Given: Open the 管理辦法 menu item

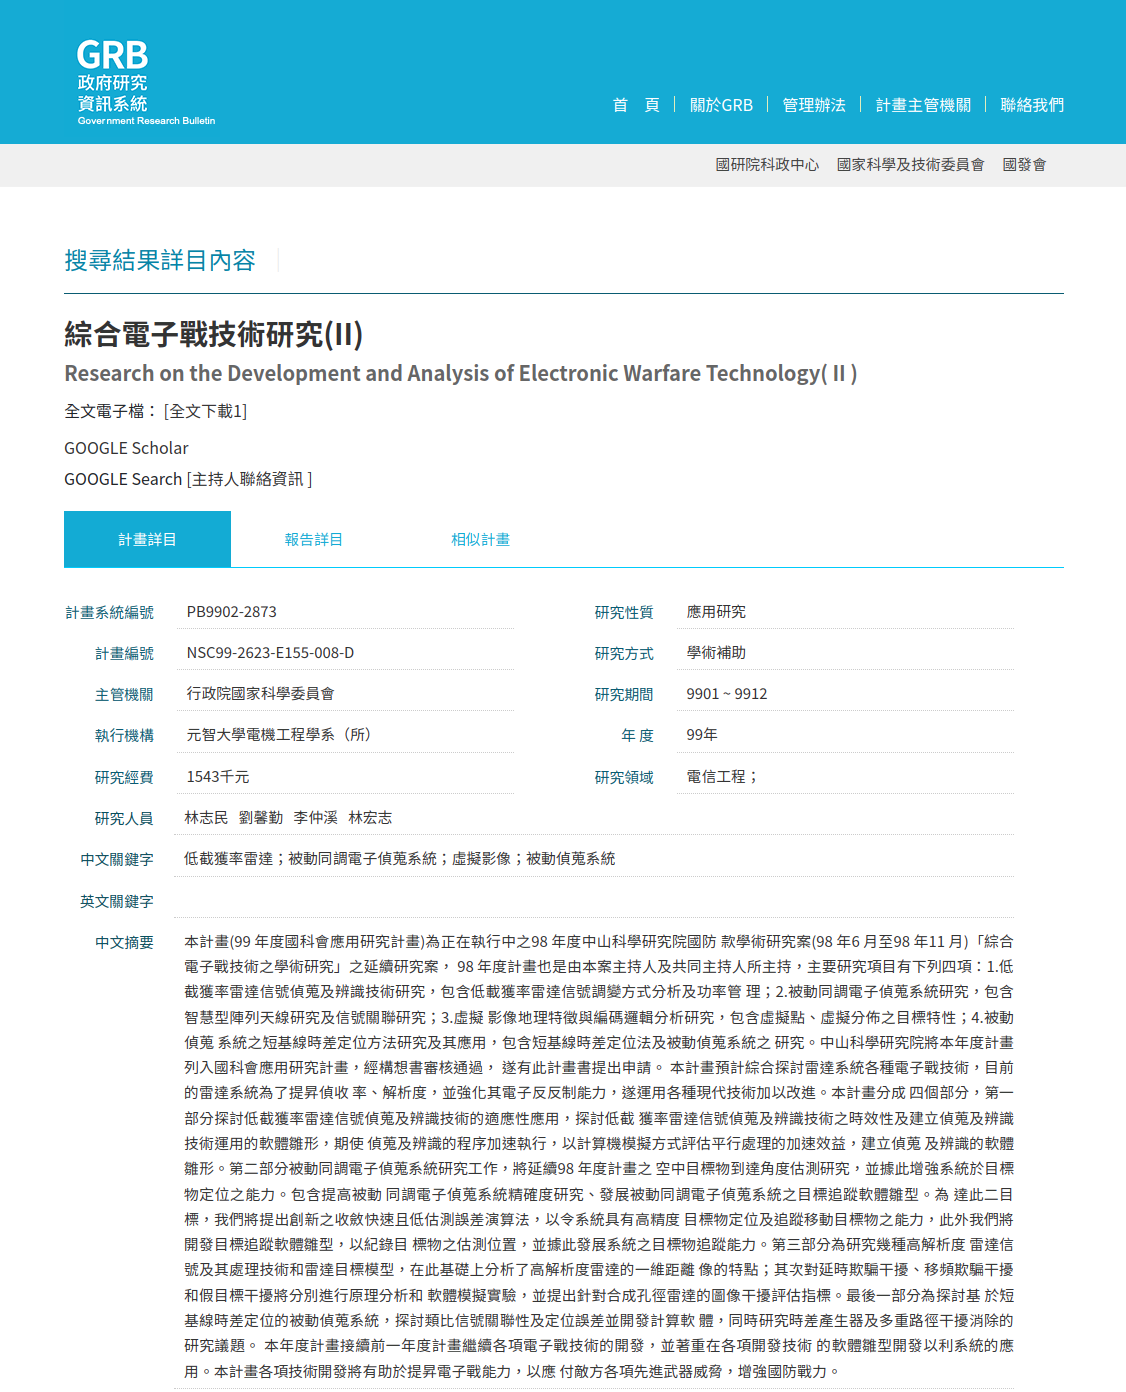Looking at the screenshot, I should coord(814,105).
